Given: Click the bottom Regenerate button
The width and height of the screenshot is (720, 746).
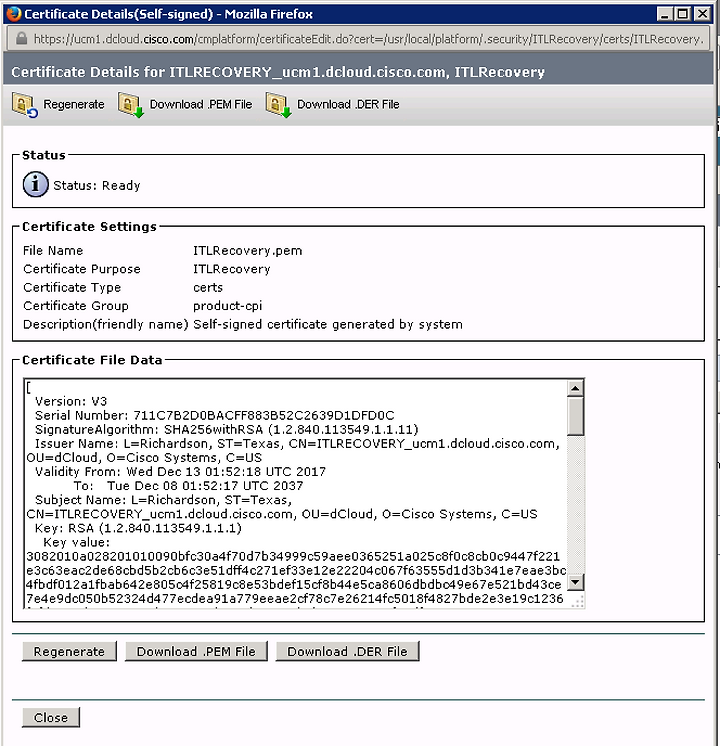Looking at the screenshot, I should coord(69,651).
